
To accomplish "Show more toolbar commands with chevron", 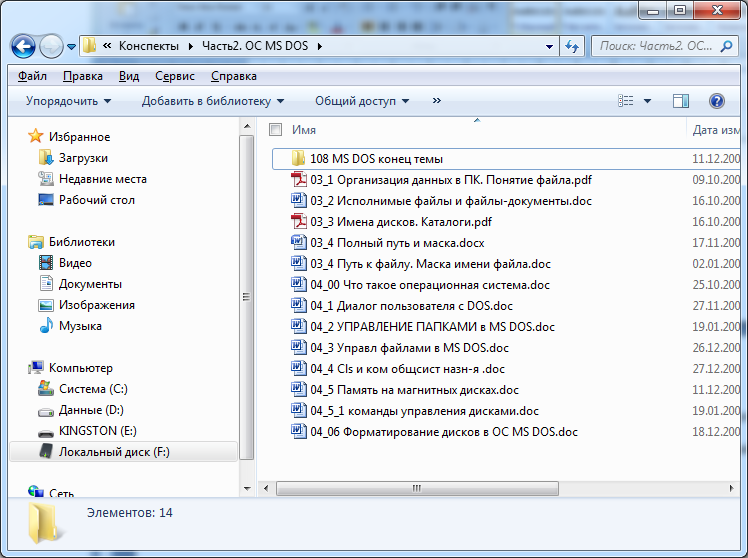I will click(x=436, y=101).
